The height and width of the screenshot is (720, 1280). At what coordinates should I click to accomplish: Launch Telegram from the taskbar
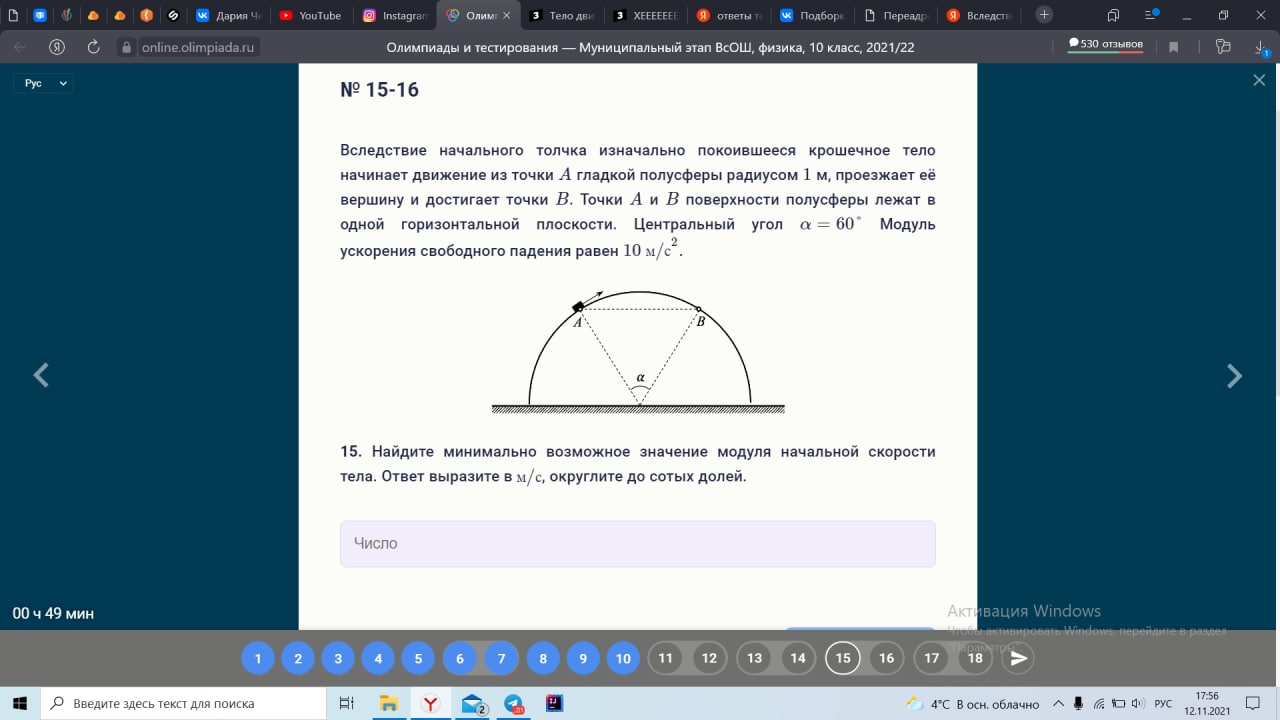click(x=513, y=704)
